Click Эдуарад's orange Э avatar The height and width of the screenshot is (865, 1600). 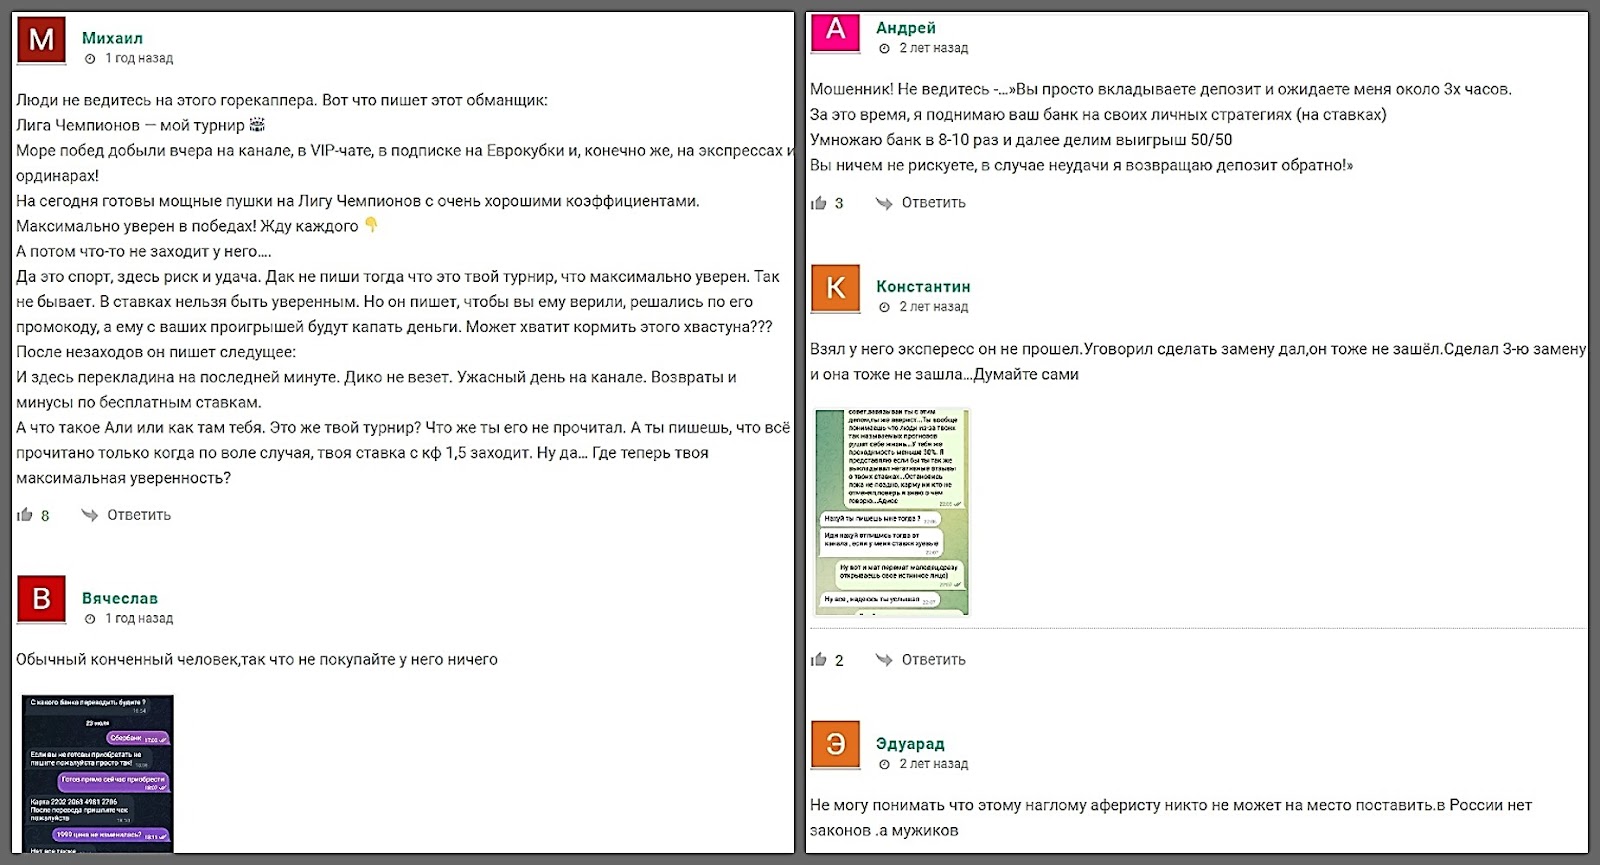[x=835, y=745]
